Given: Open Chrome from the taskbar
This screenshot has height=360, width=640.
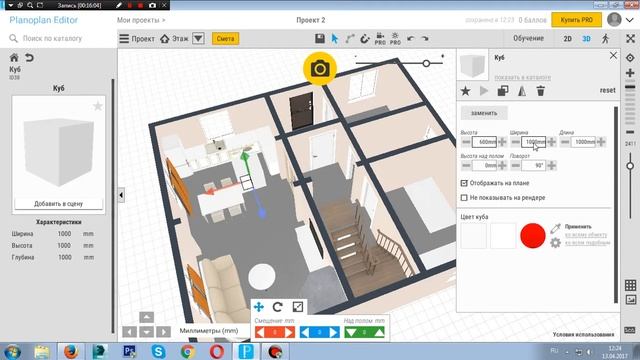Looking at the screenshot, I should tap(188, 351).
